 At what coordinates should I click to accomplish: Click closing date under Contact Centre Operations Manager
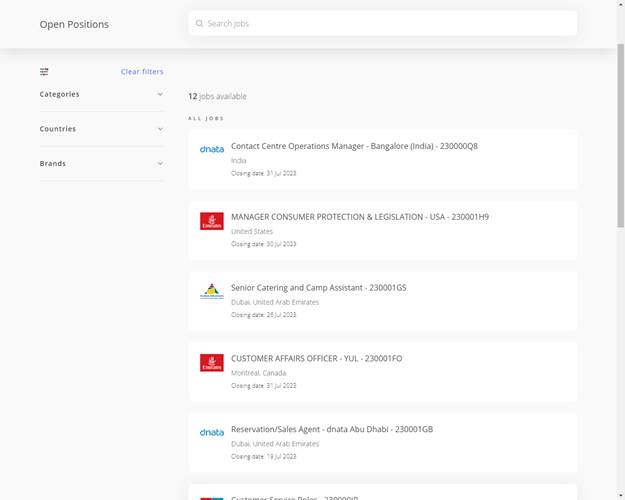[x=263, y=173]
